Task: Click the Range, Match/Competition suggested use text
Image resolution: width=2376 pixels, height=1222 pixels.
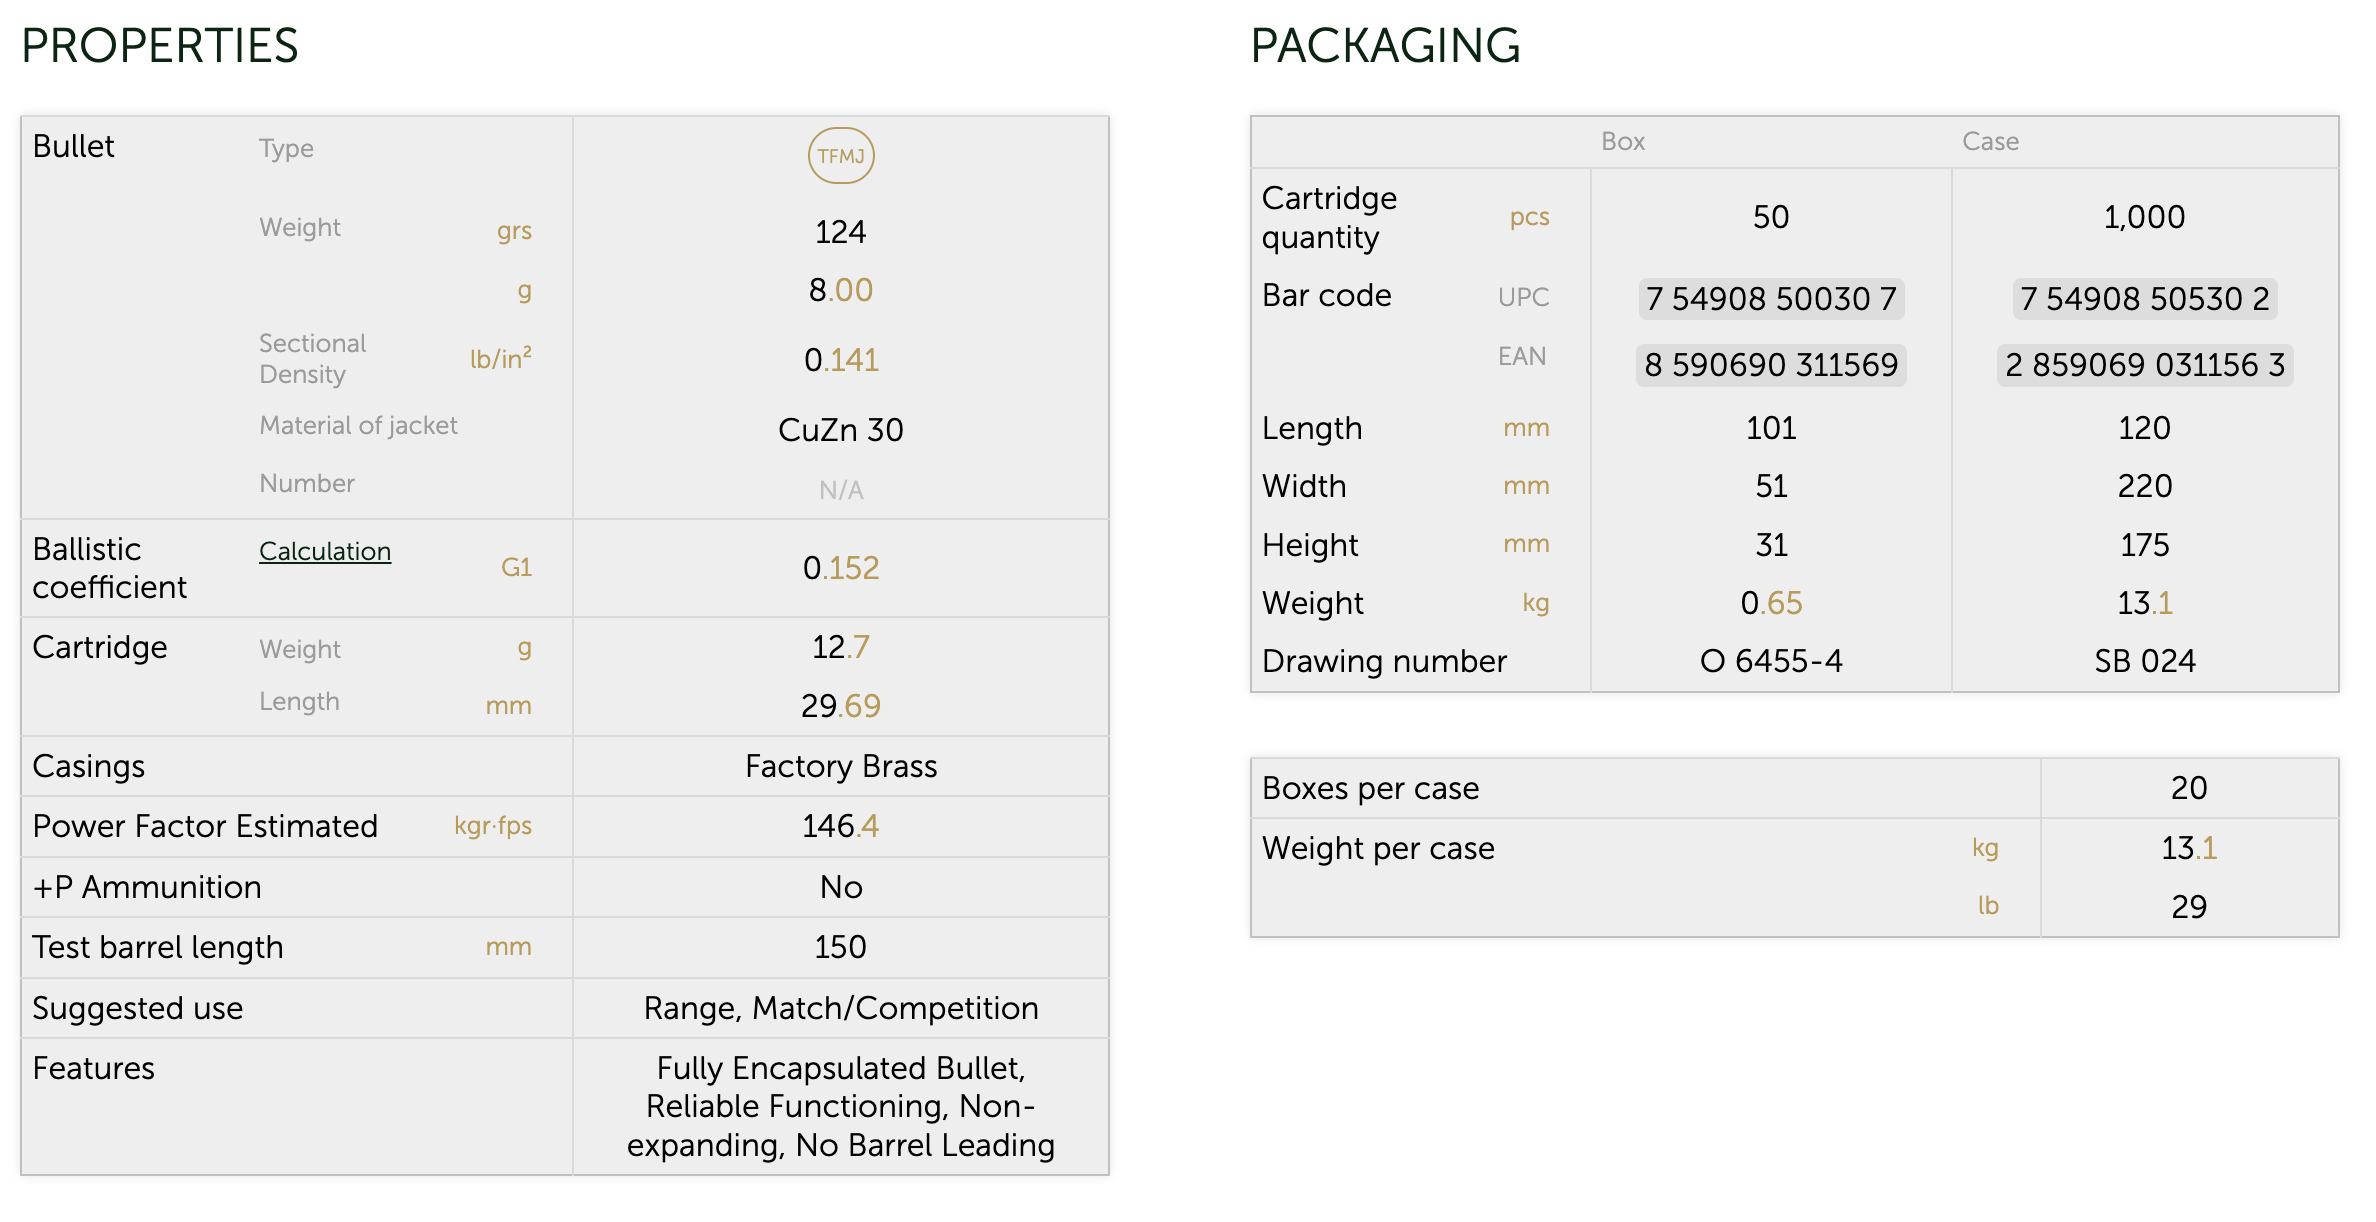Action: coord(840,1008)
